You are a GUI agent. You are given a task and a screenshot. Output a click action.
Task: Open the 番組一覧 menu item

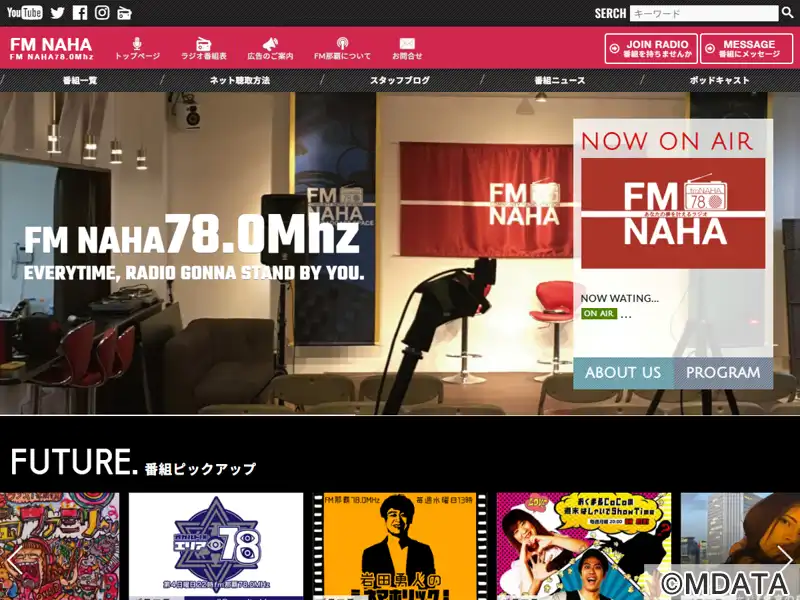80,80
